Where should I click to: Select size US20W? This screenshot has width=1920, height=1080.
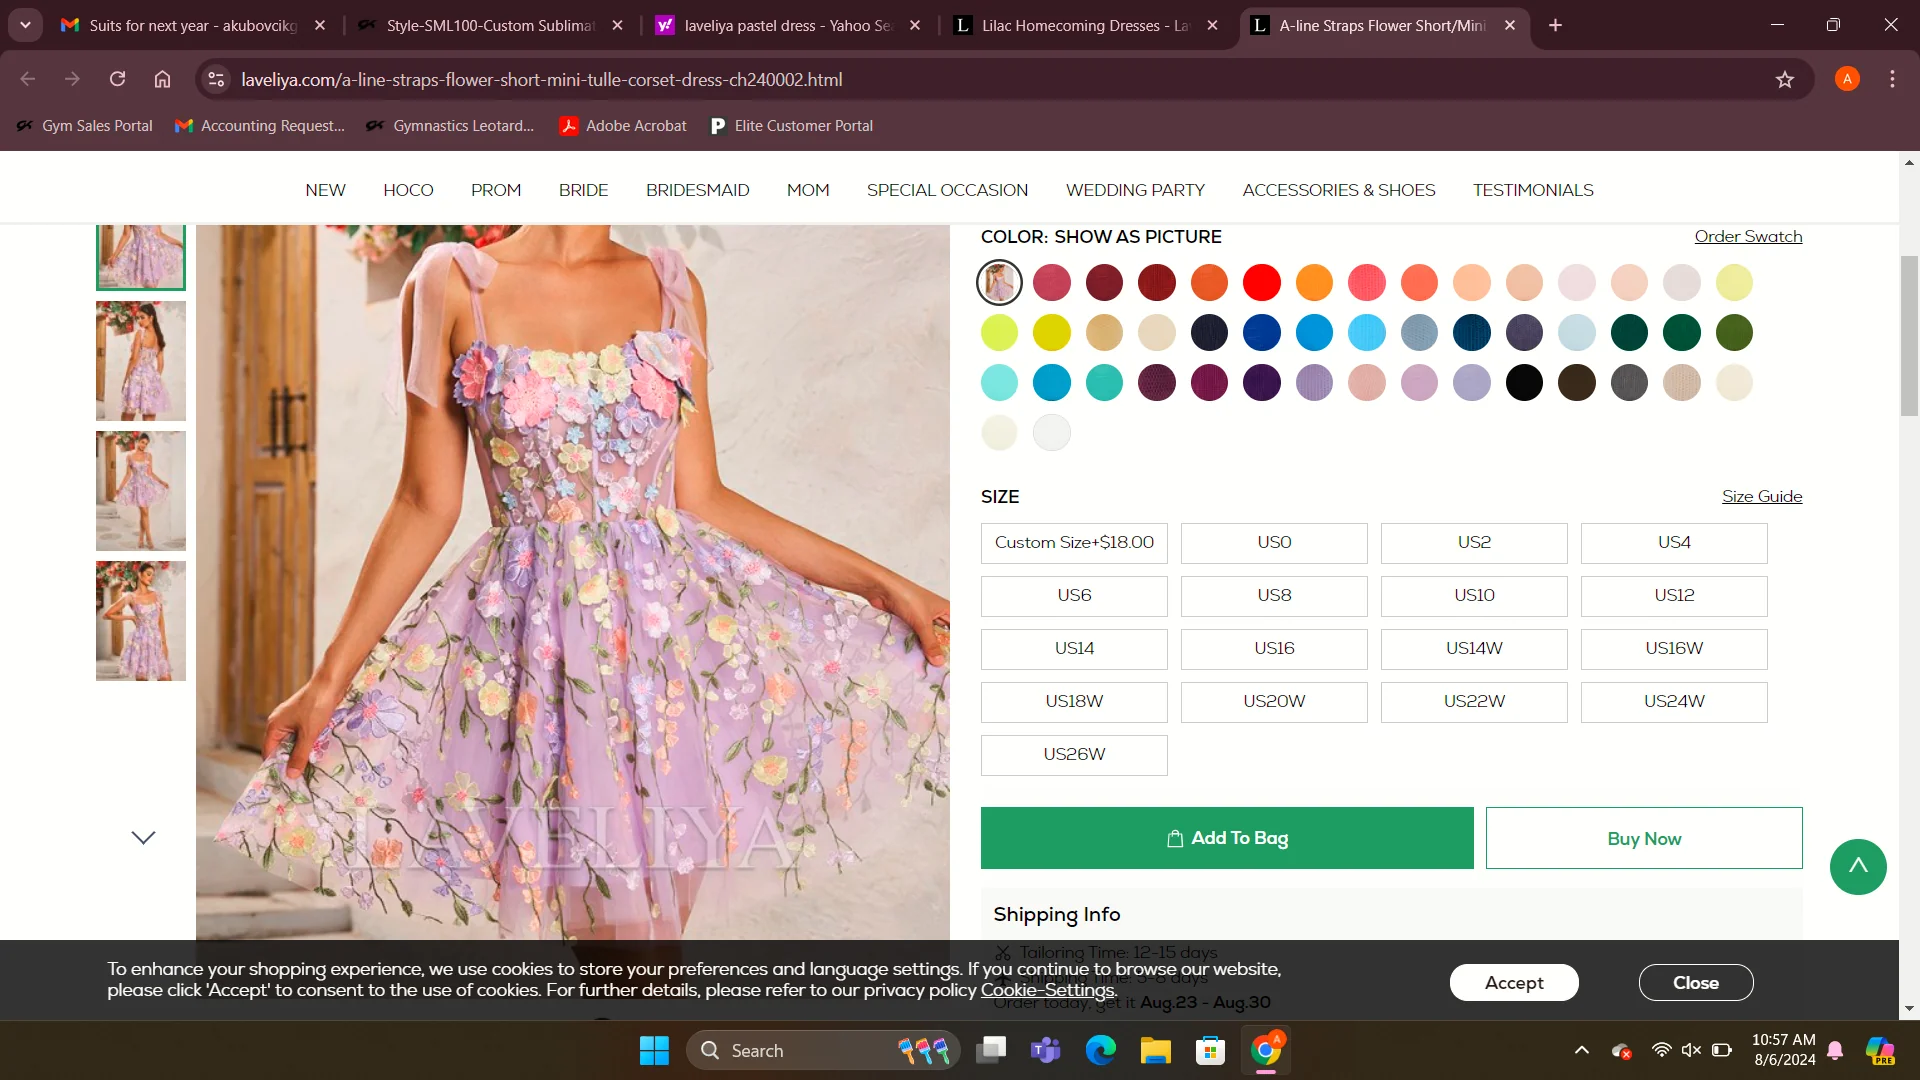click(x=1274, y=702)
